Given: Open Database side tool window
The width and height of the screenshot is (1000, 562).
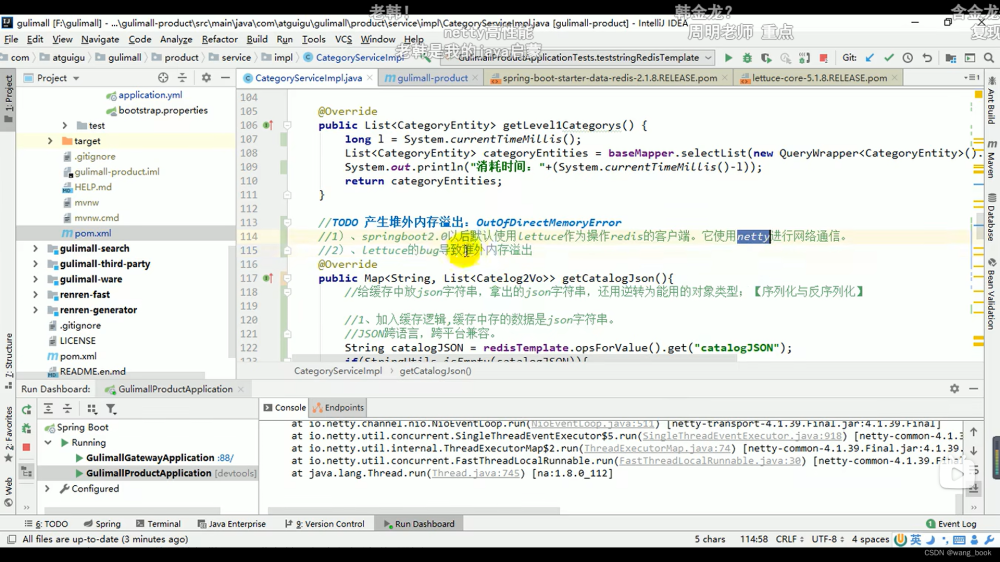Looking at the screenshot, I should coord(992,217).
